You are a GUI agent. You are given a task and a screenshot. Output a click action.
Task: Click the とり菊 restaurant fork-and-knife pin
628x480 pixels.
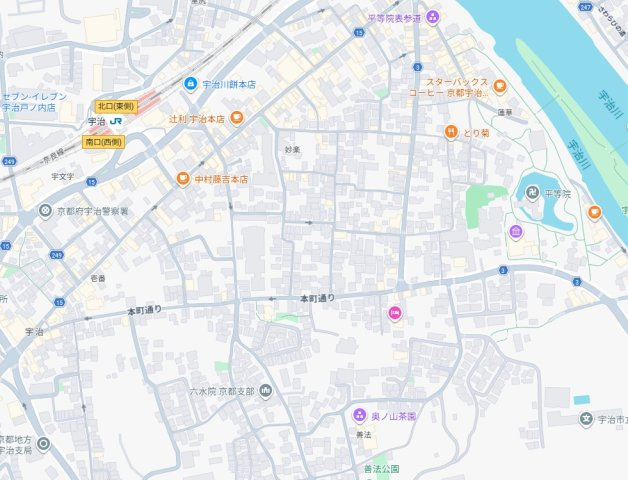click(451, 131)
